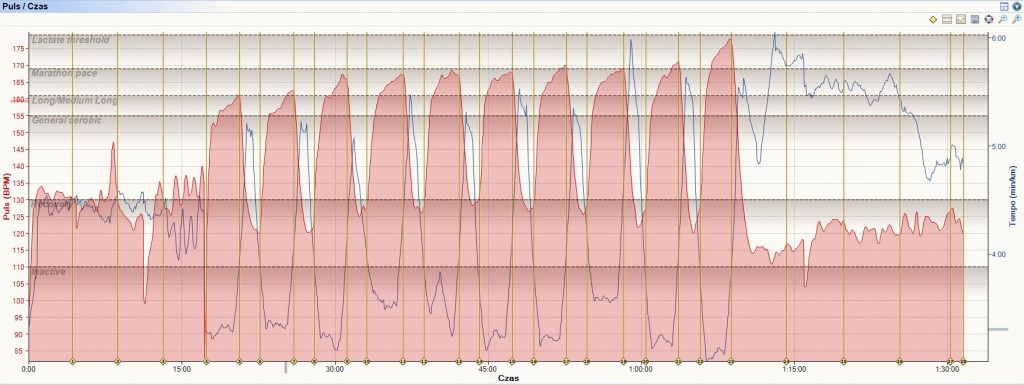
Task: Click the Recovery zone label
Action: [51, 204]
